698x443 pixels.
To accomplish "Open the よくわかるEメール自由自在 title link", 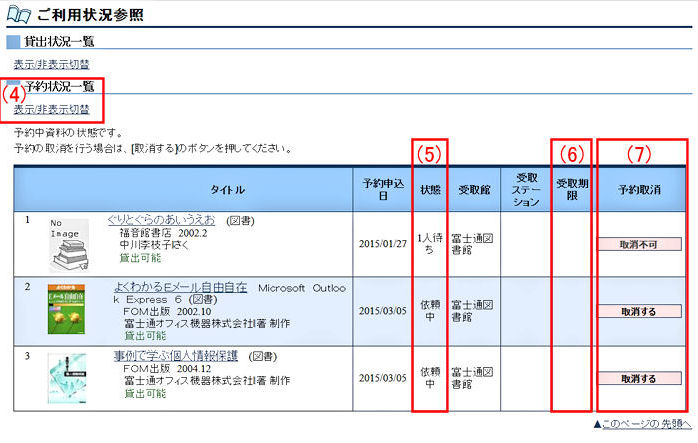I will point(180,286).
